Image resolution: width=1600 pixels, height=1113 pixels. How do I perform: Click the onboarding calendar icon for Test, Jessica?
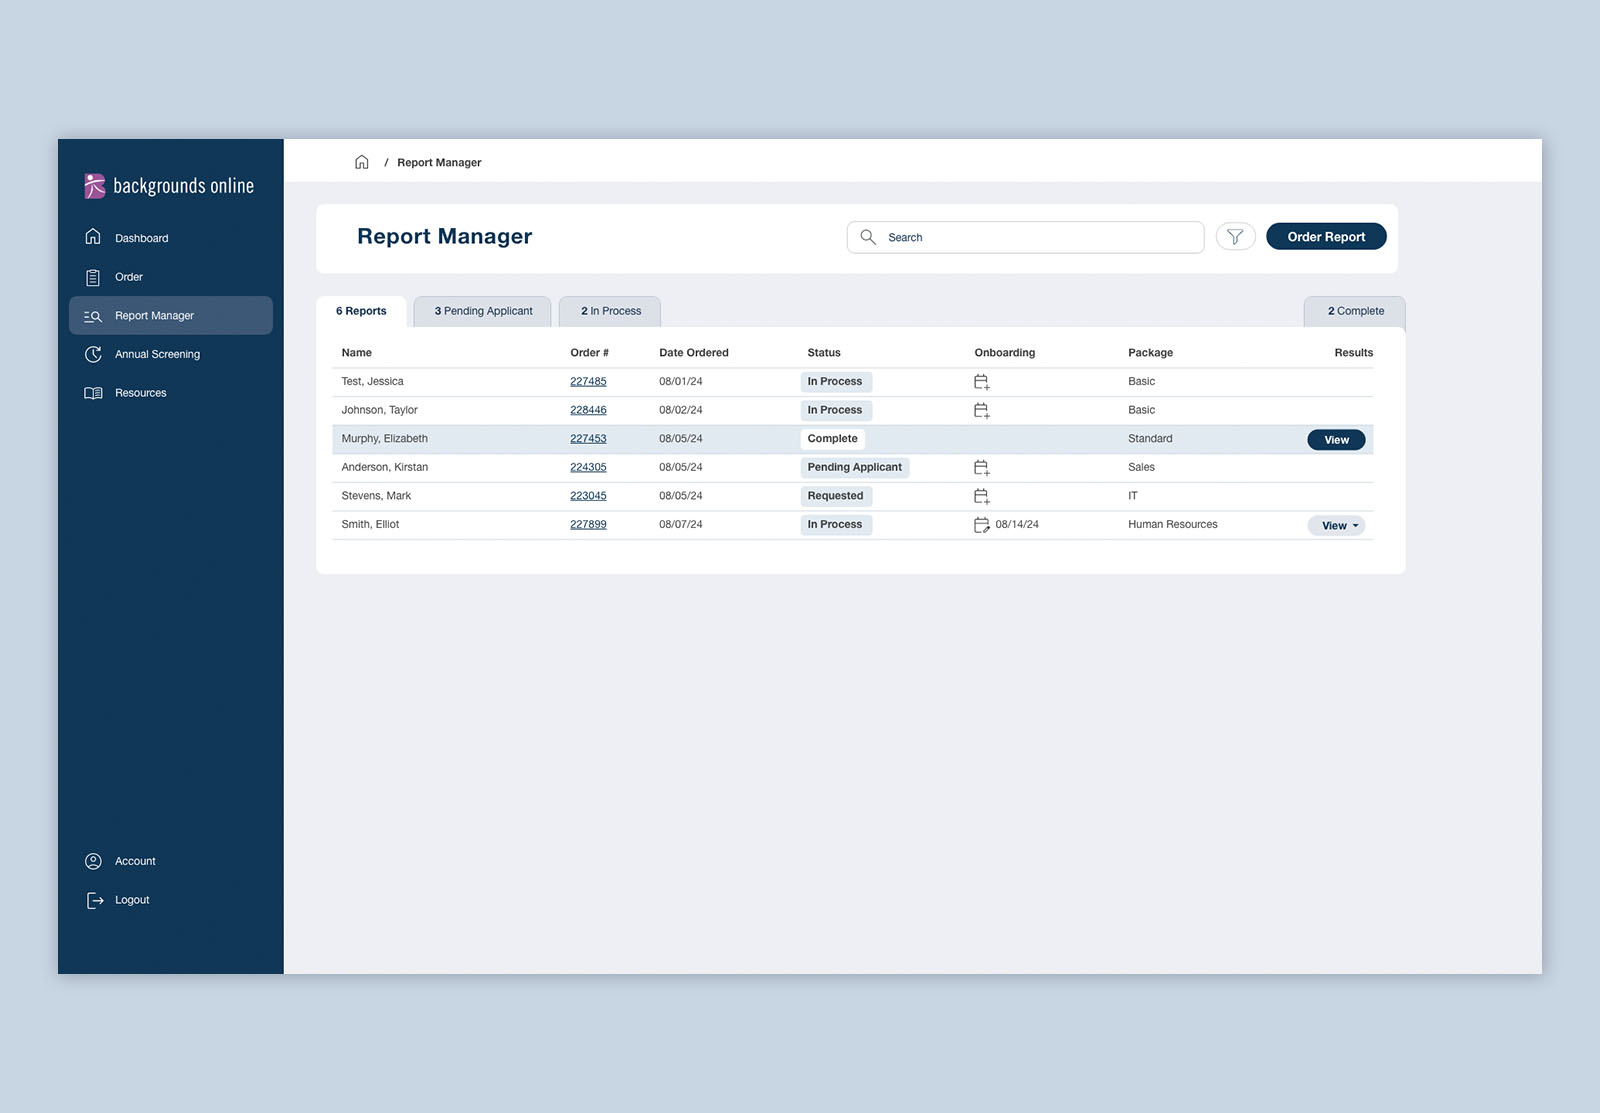click(981, 382)
